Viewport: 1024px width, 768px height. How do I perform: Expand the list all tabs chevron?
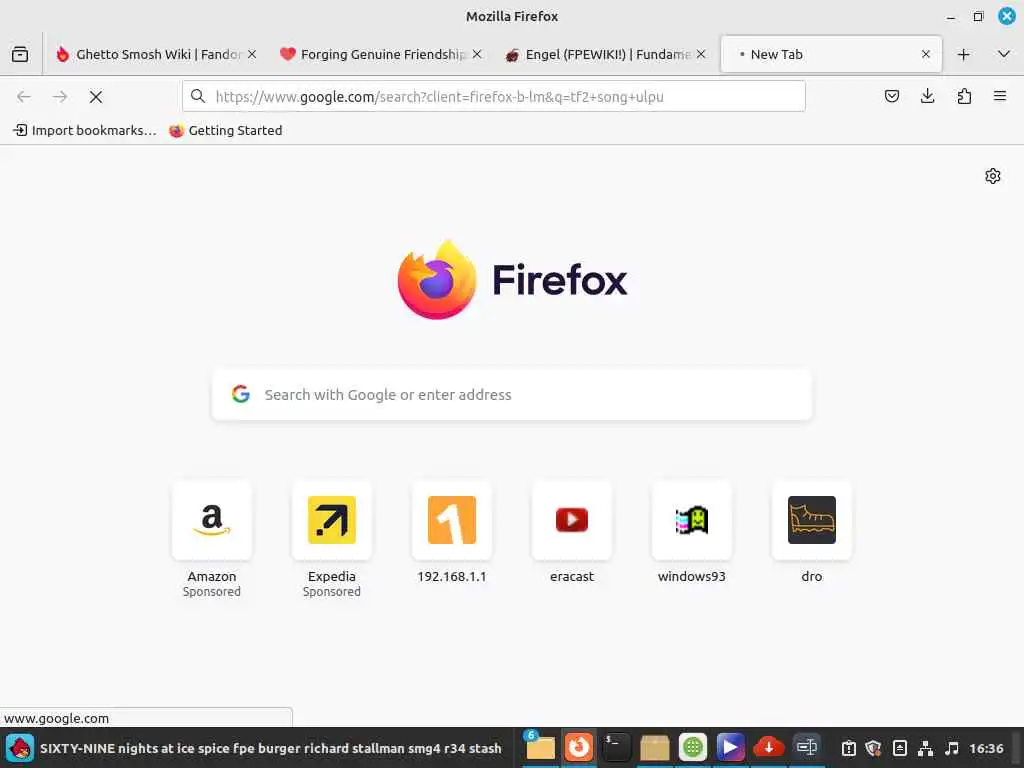click(x=1004, y=54)
